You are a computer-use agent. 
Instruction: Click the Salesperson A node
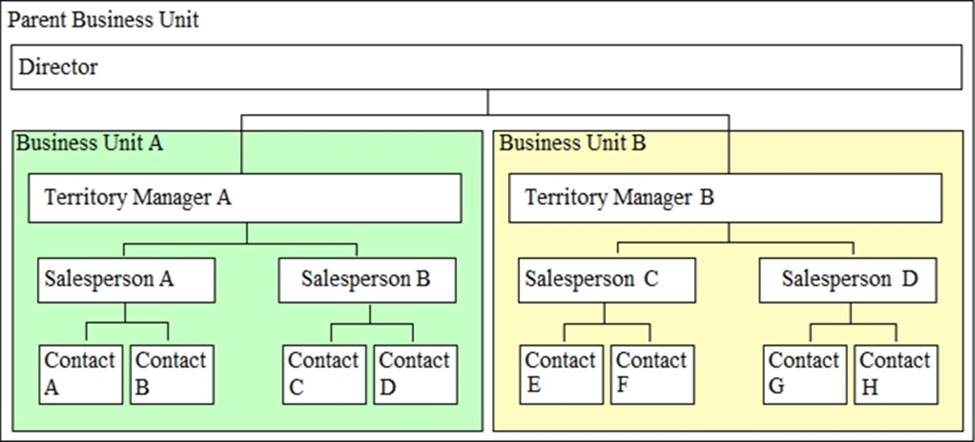[x=126, y=280]
